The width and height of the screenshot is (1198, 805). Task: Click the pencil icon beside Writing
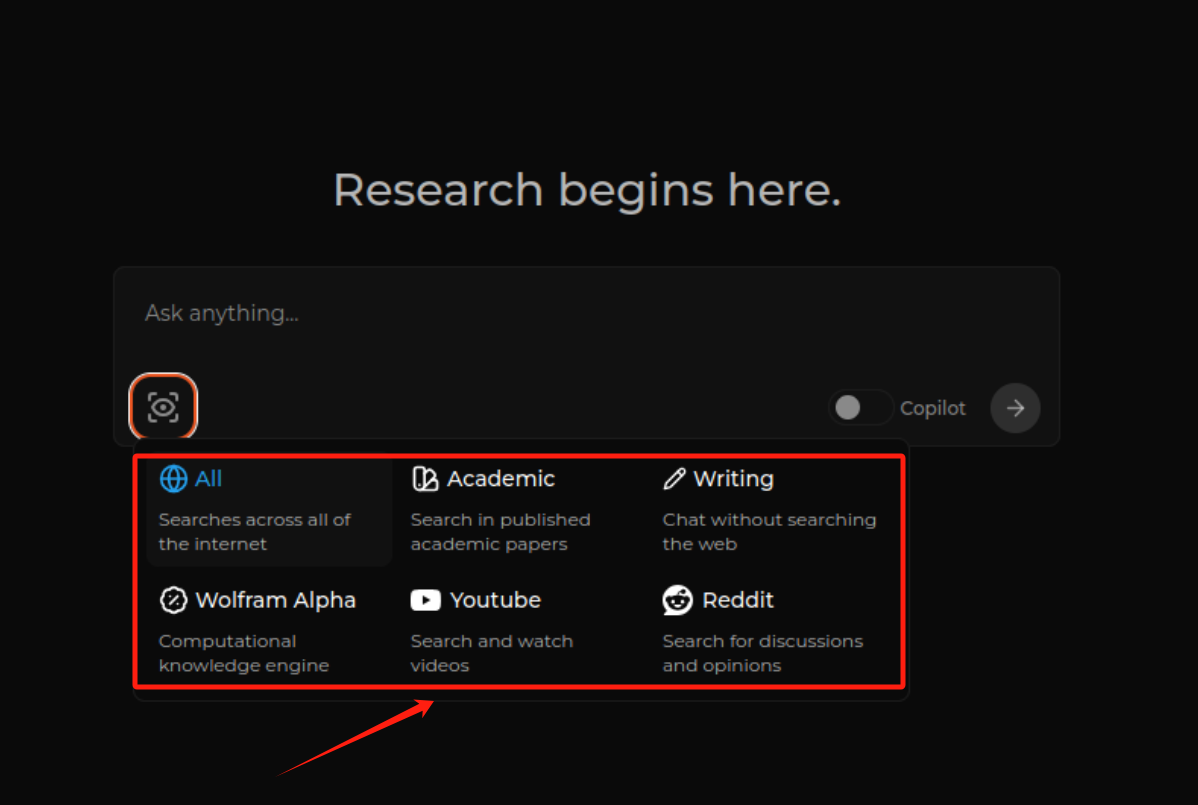tap(674, 479)
